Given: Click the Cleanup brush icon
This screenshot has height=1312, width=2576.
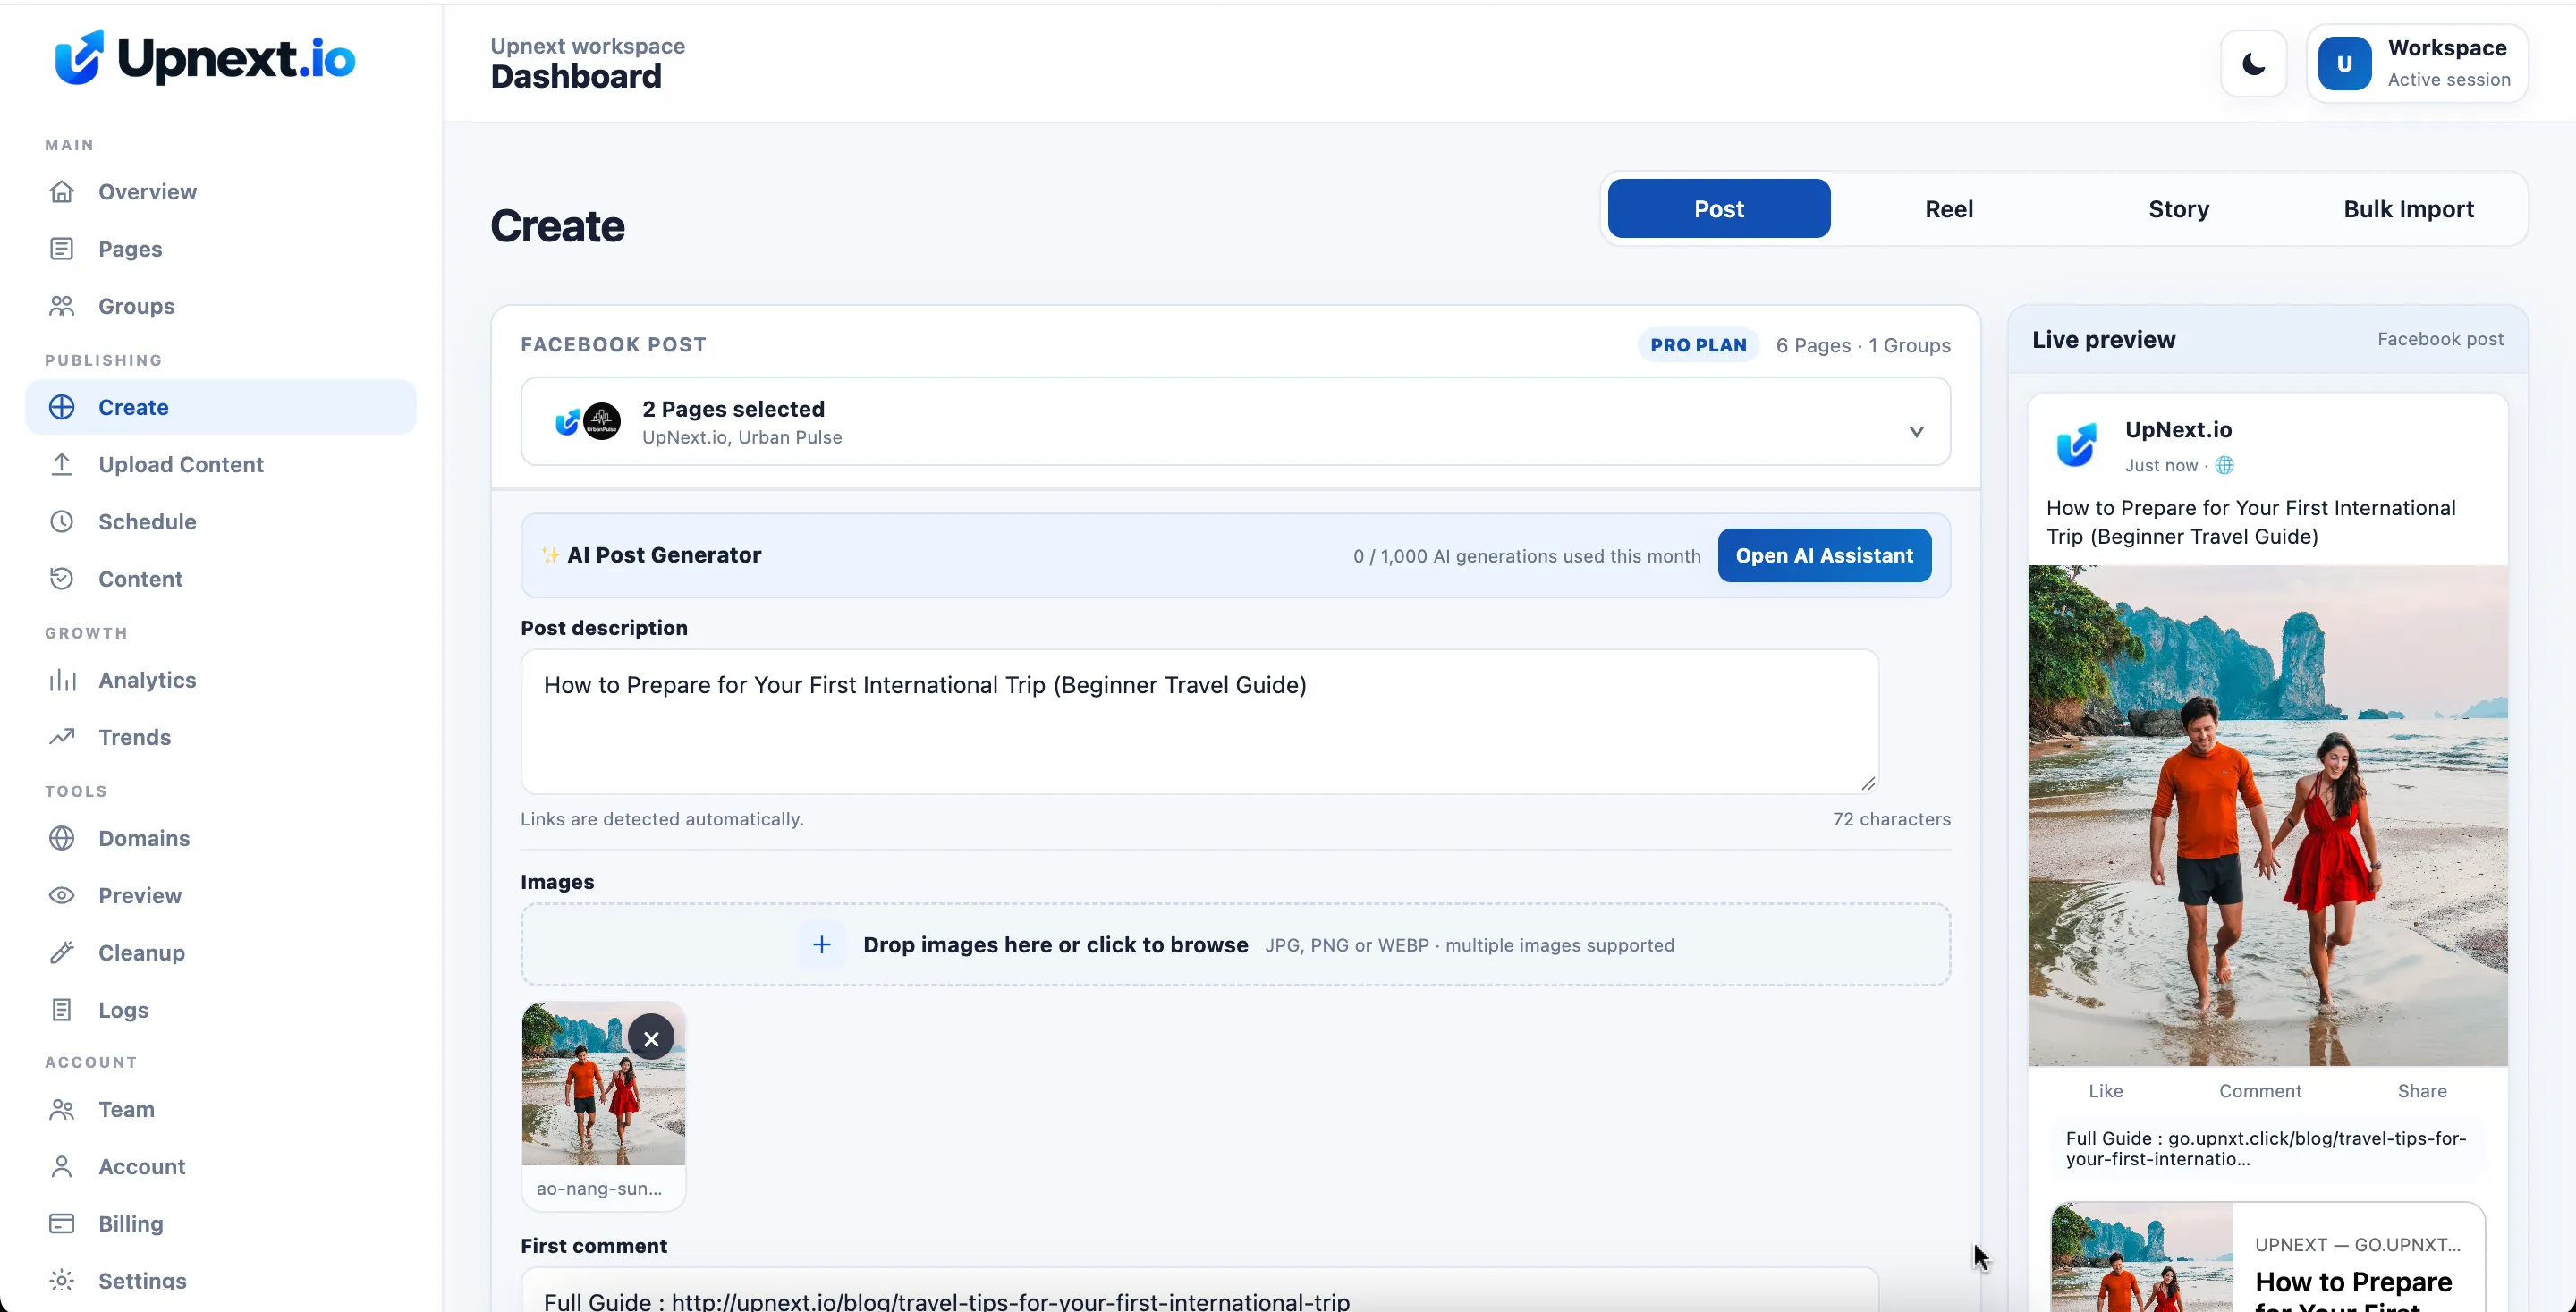Looking at the screenshot, I should pos(62,952).
